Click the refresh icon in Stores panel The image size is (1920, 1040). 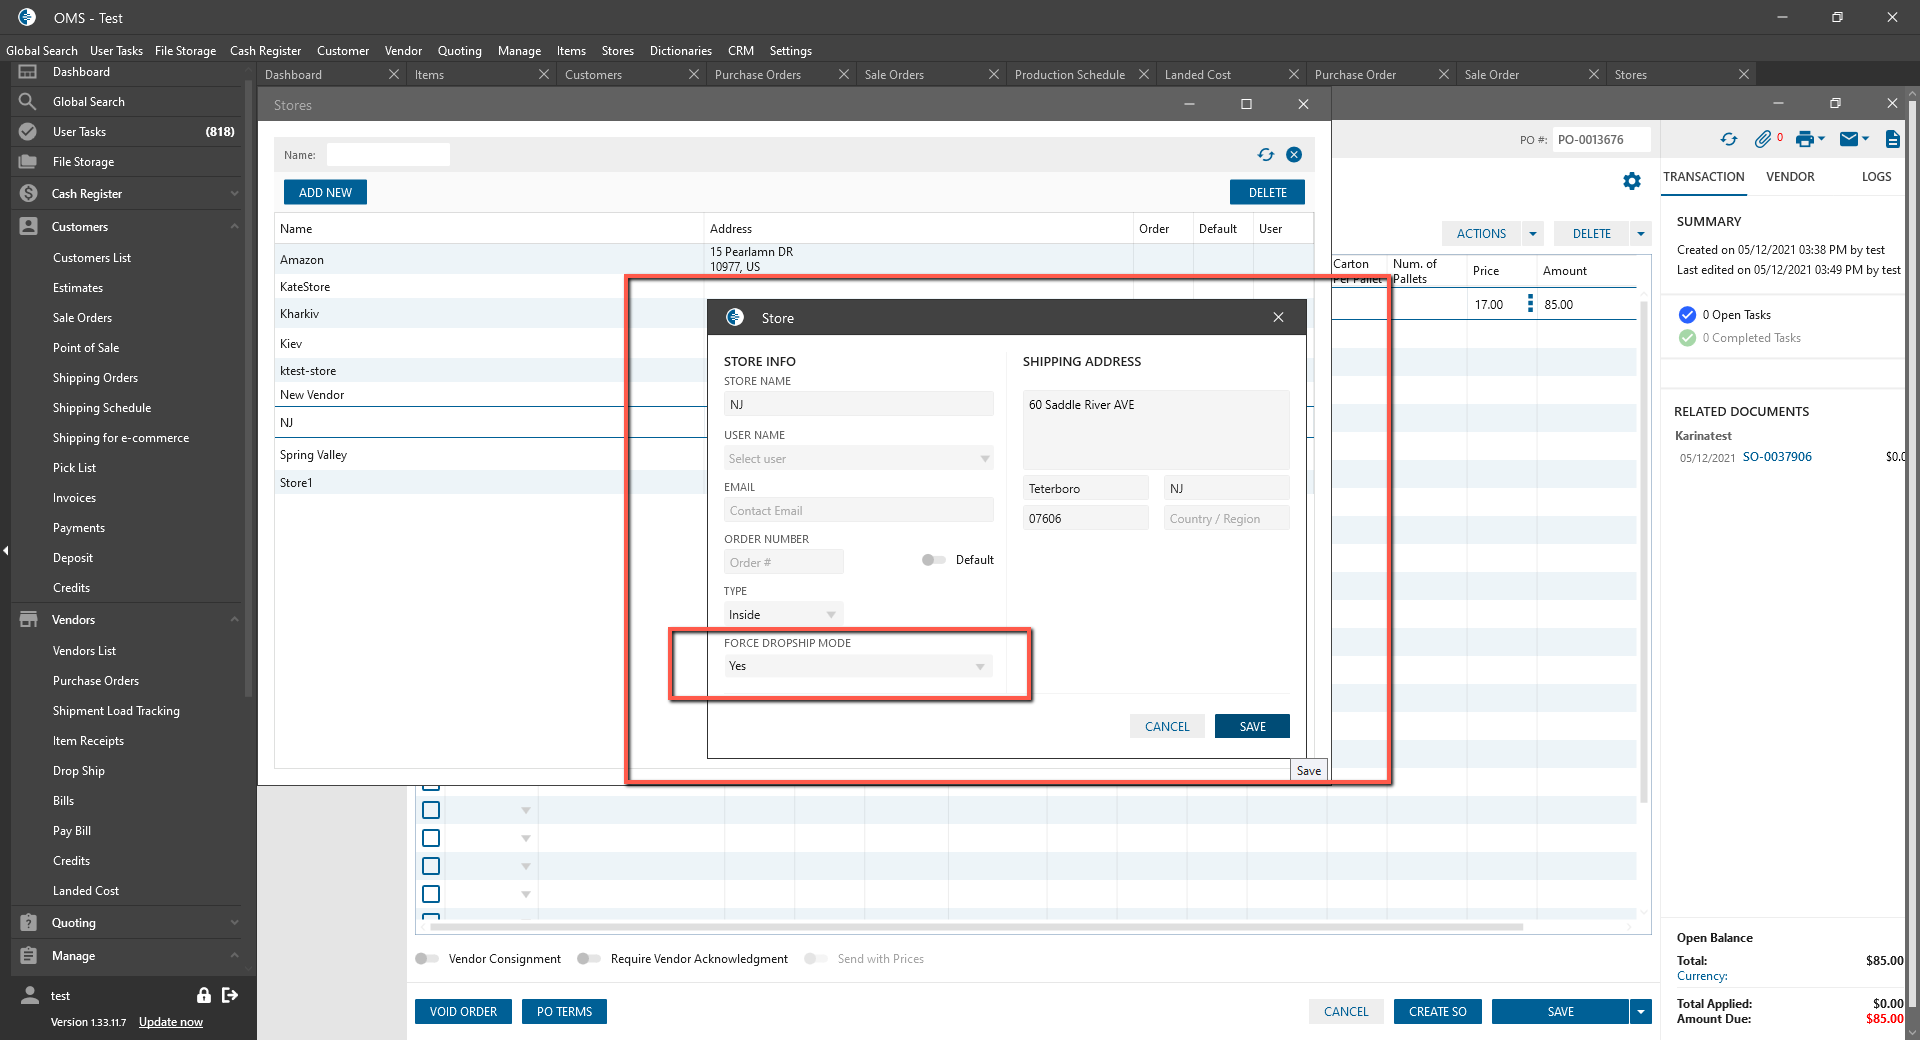point(1266,154)
